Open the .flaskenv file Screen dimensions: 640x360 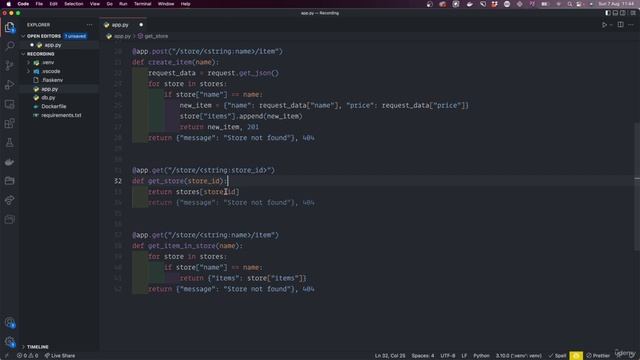[52, 80]
